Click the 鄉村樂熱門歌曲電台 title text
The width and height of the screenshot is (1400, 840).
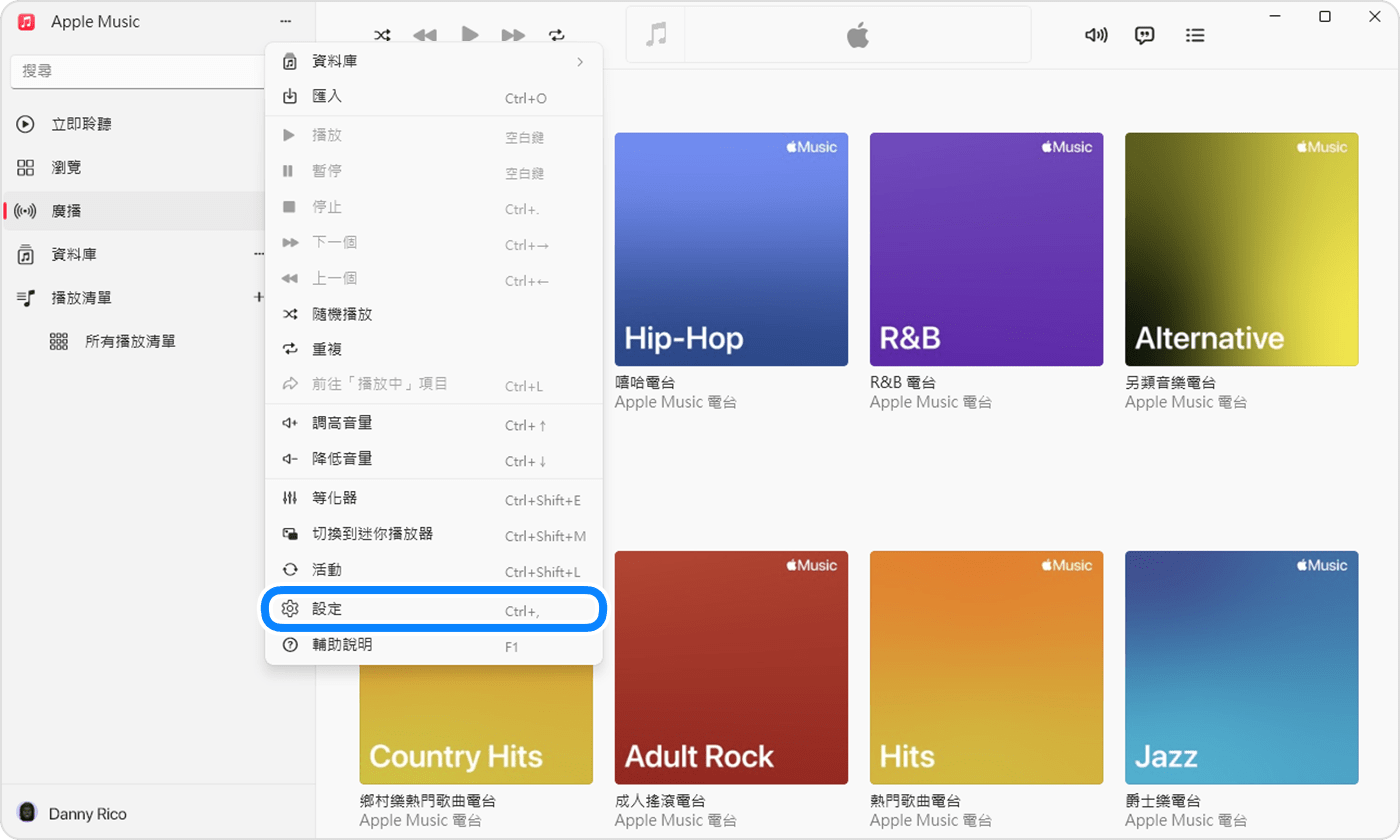(428, 801)
